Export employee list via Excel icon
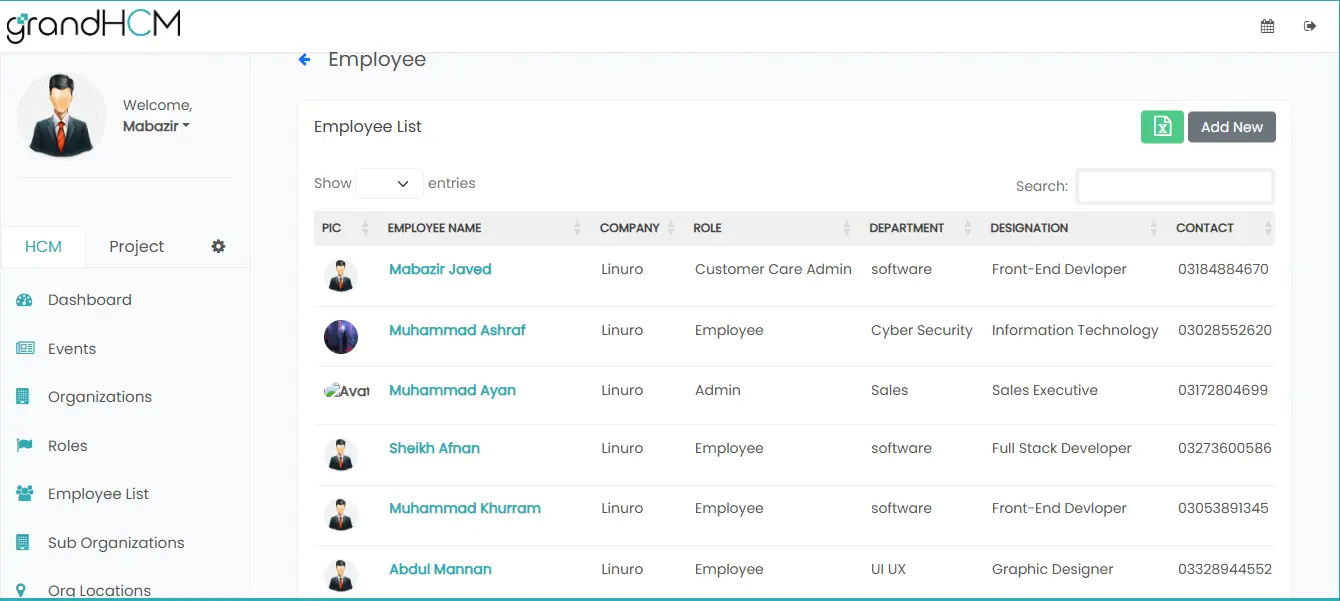This screenshot has height=601, width=1340. 1162,127
